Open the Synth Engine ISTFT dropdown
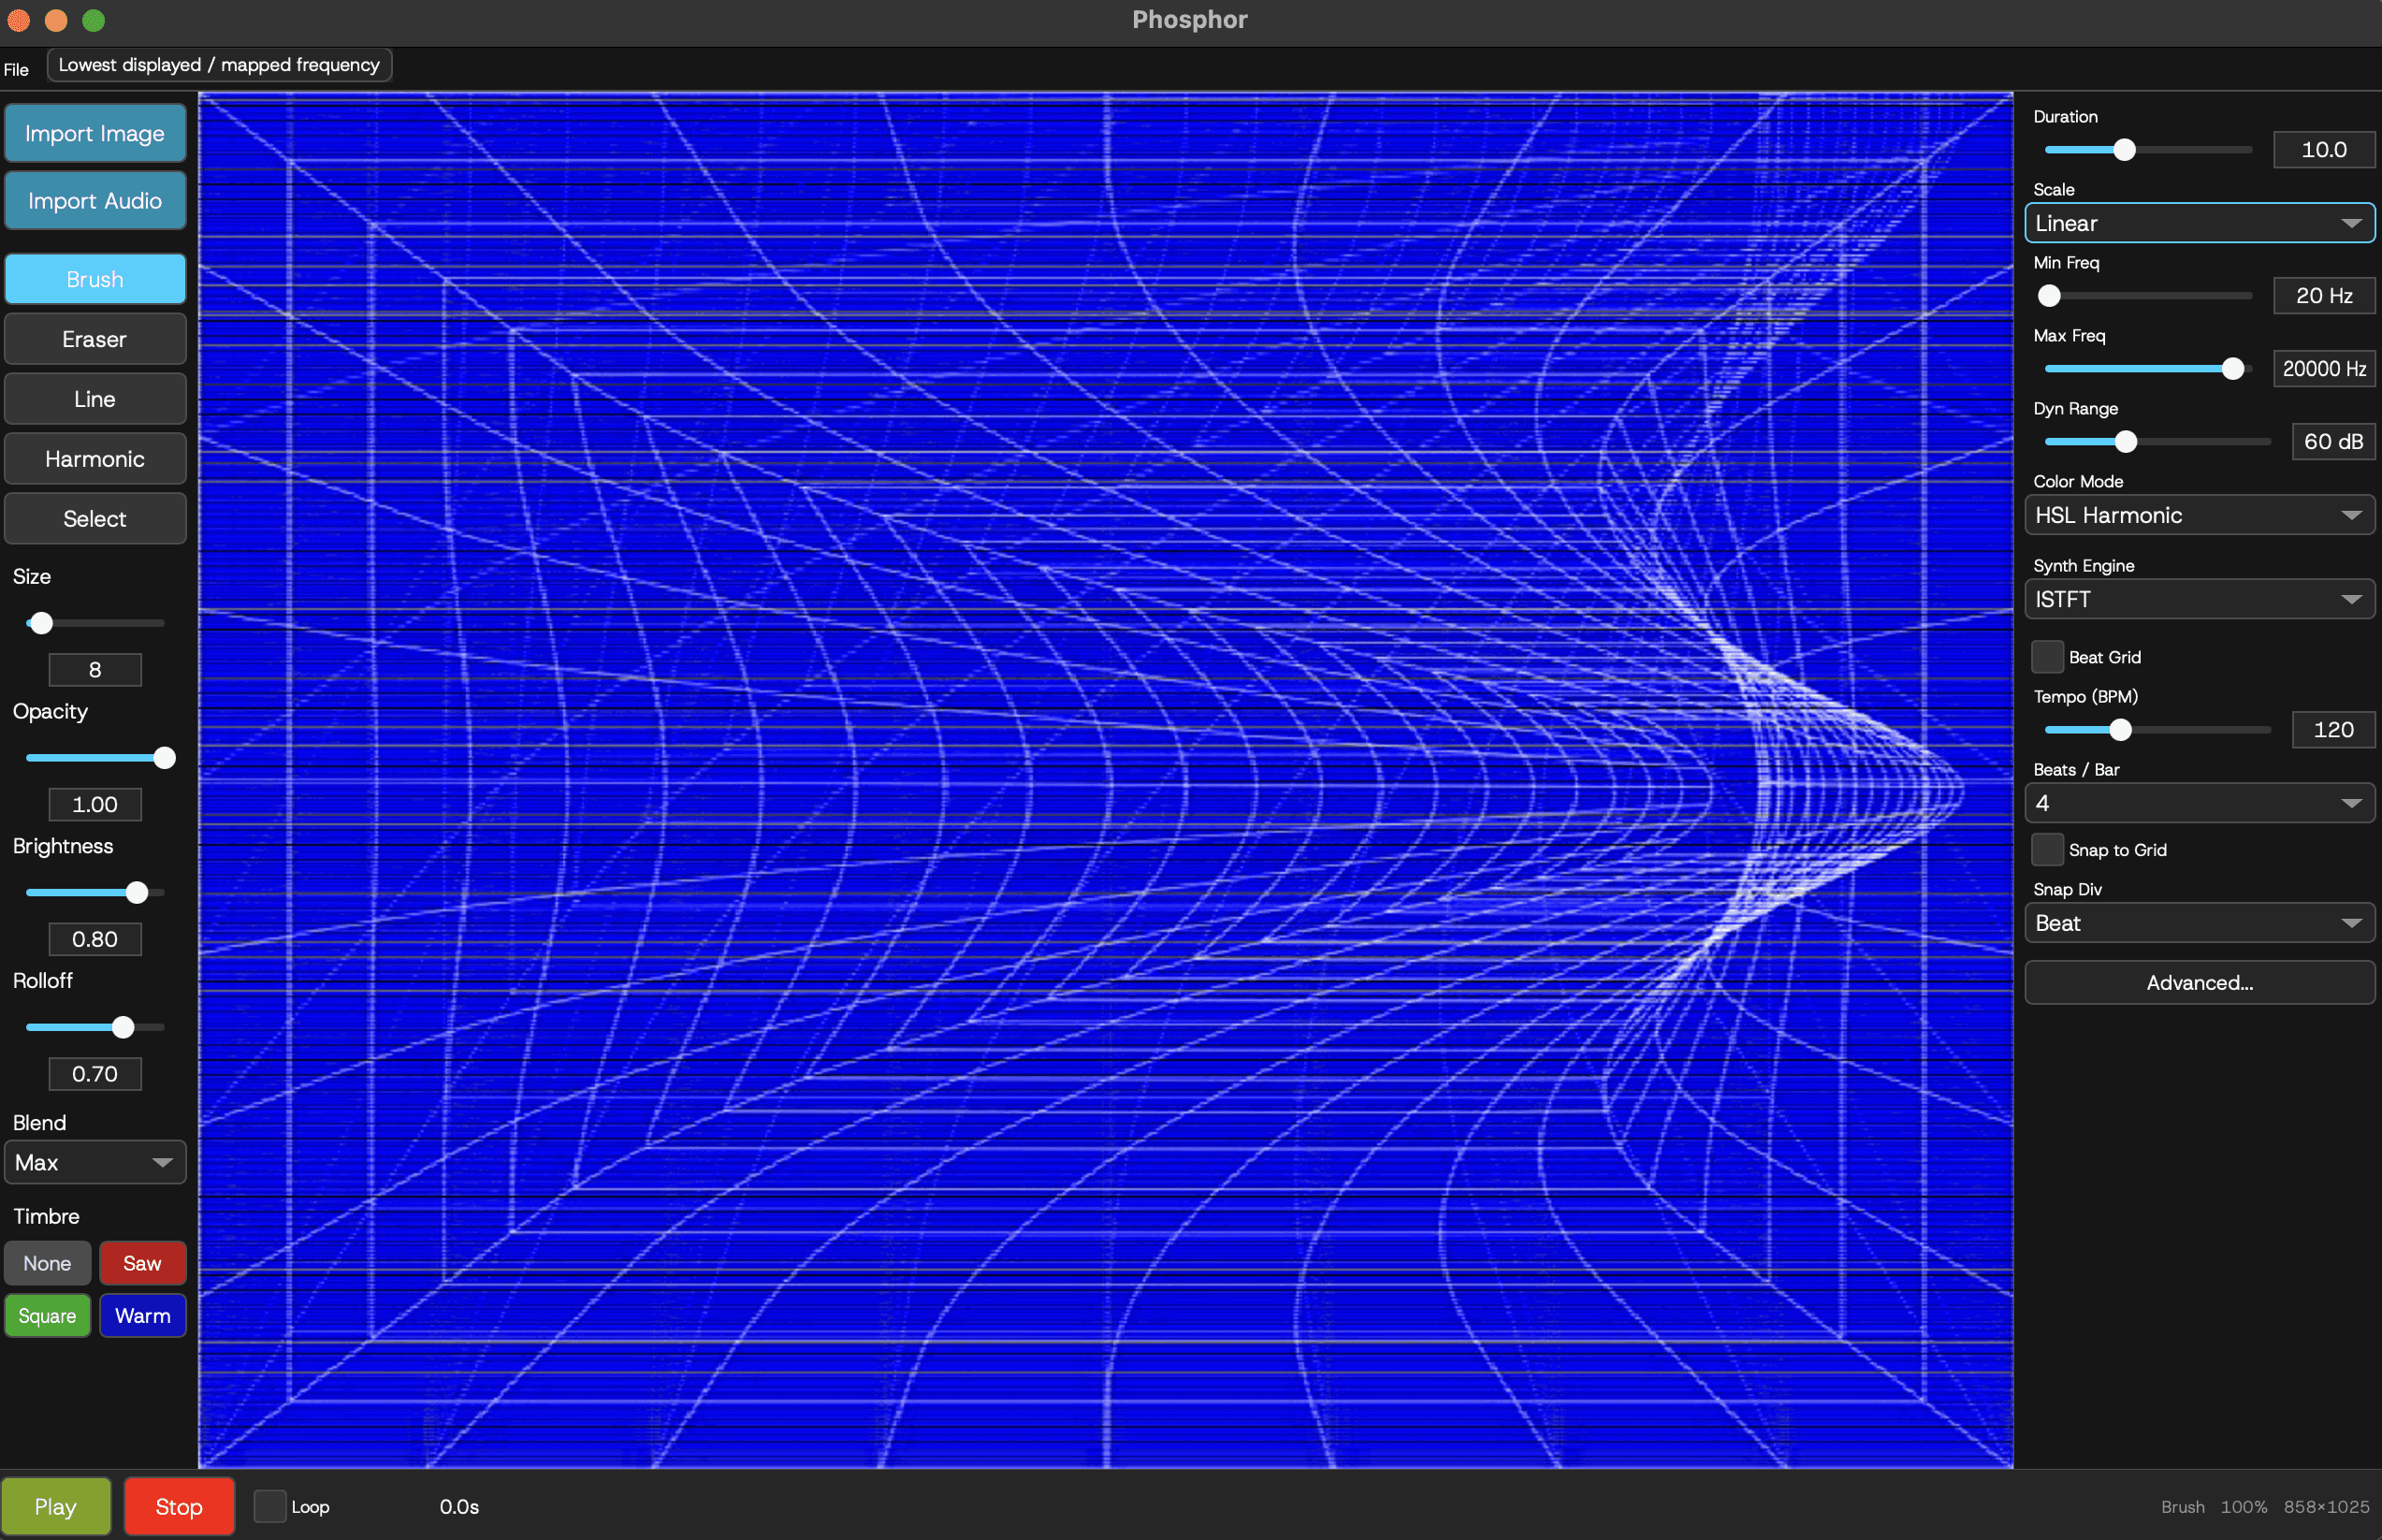 pos(2199,600)
